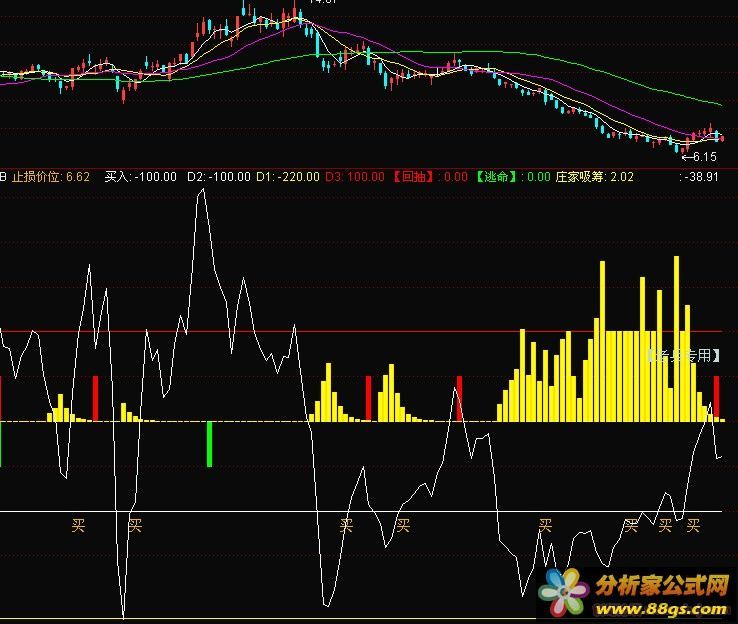The width and height of the screenshot is (738, 624).
Task: Click the 止损价位: 6.62 indicator value
Action: point(51,177)
